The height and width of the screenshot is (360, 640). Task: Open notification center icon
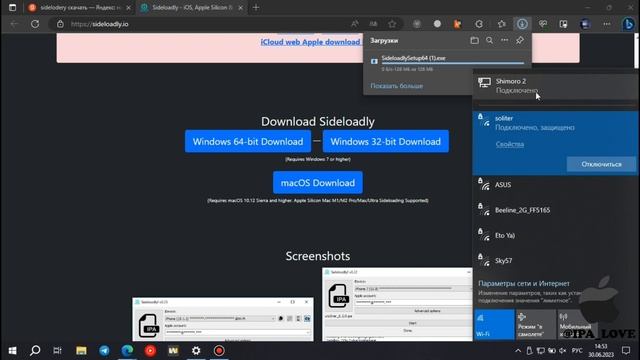(626, 351)
